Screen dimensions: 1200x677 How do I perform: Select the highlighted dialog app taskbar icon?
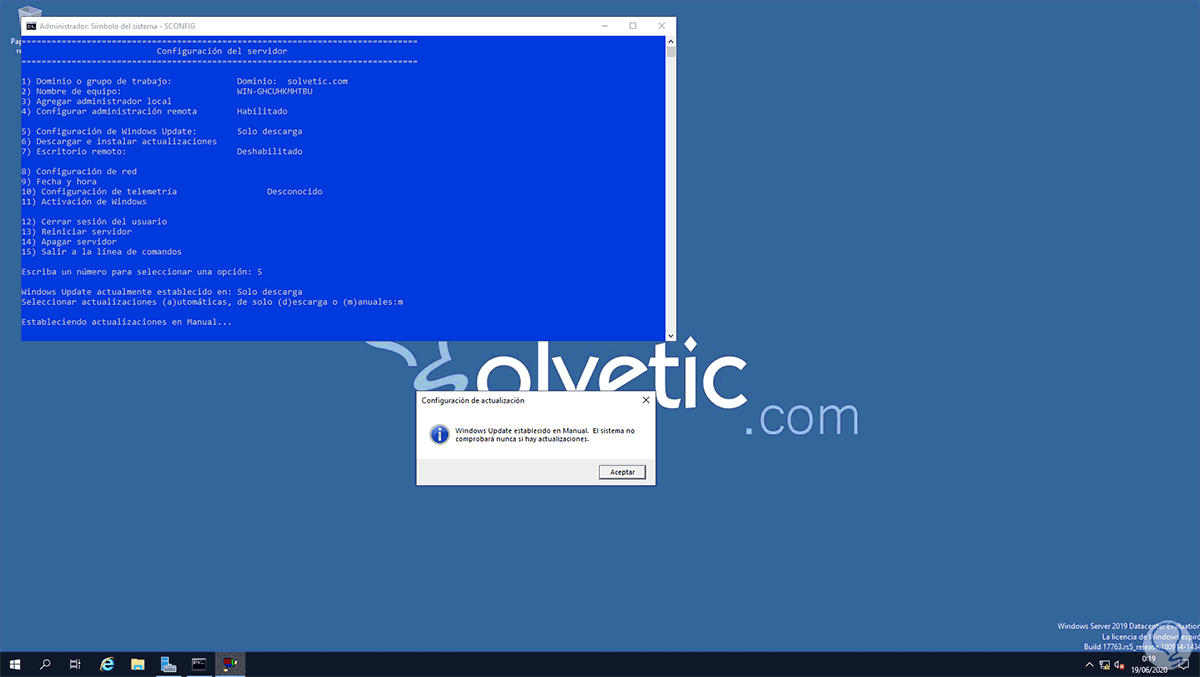tap(231, 664)
